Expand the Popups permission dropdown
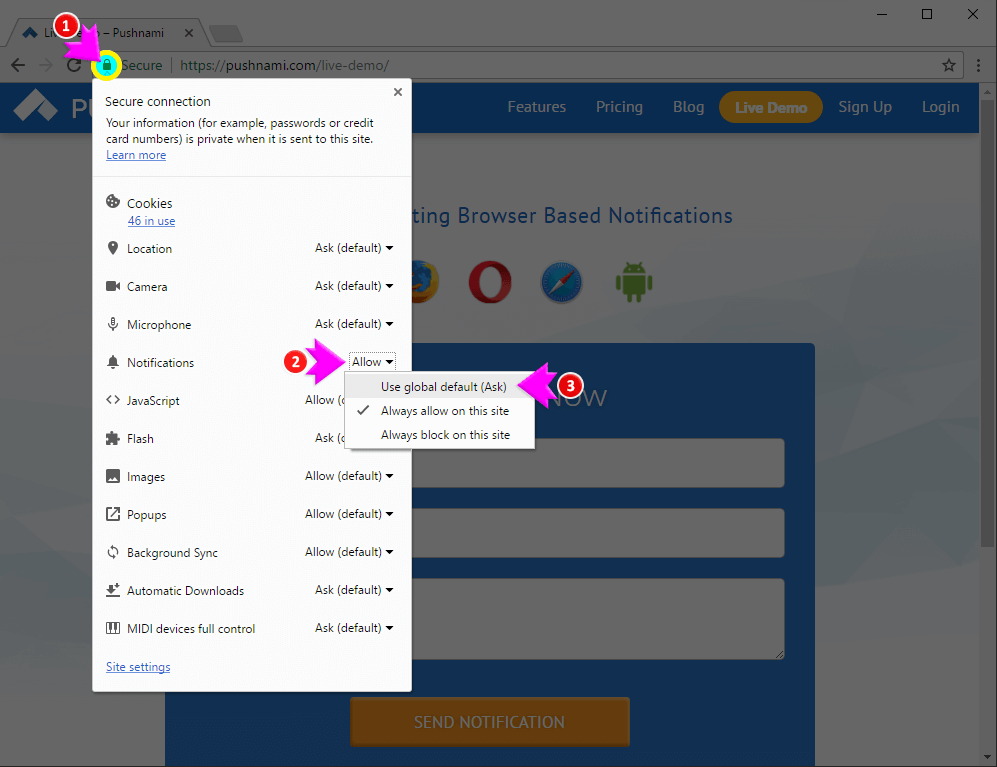Viewport: 997px width, 767px height. pyautogui.click(x=349, y=514)
